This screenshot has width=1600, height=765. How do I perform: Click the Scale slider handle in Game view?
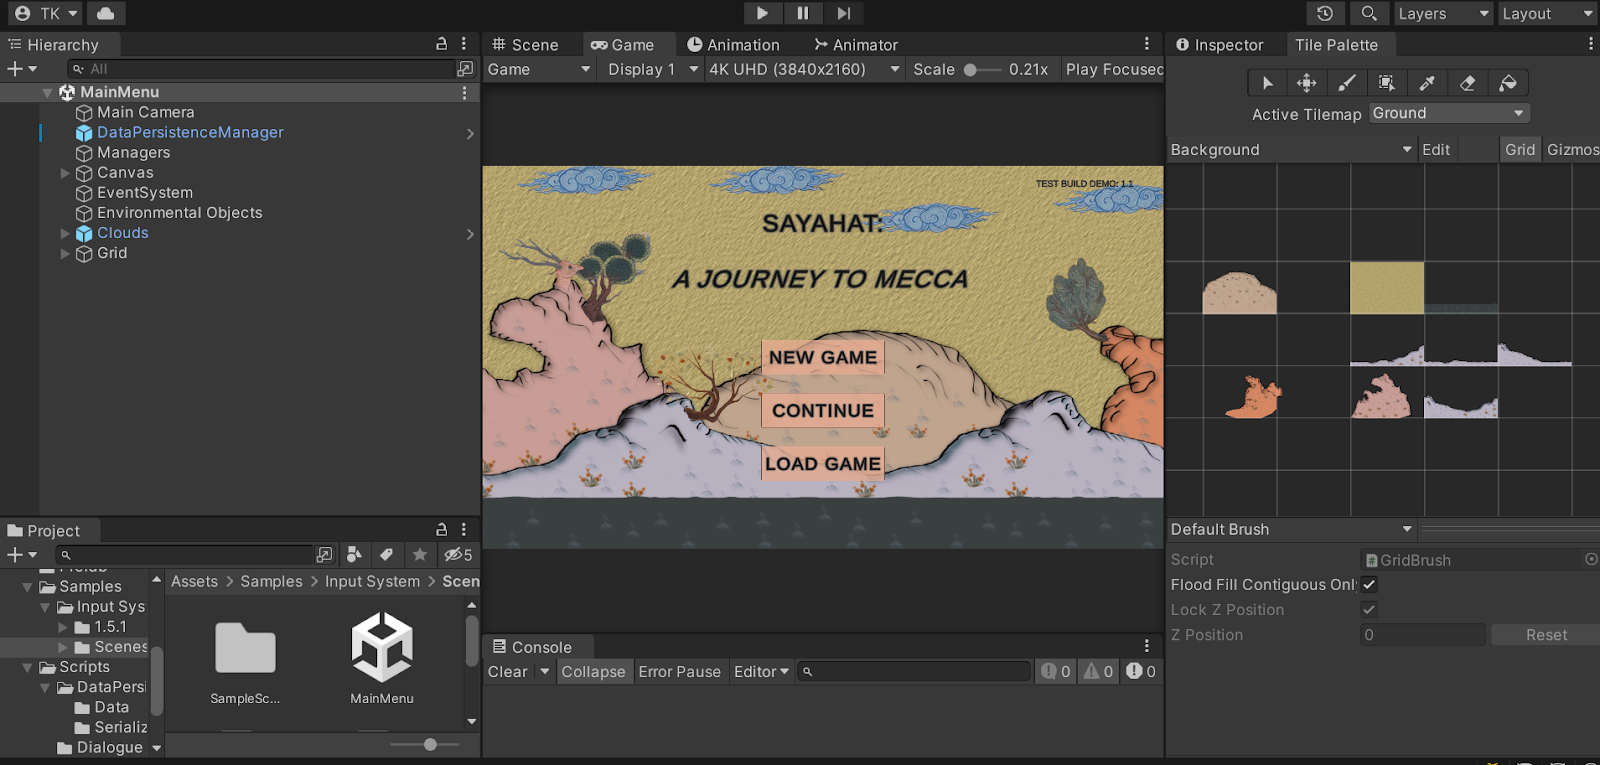(x=970, y=70)
